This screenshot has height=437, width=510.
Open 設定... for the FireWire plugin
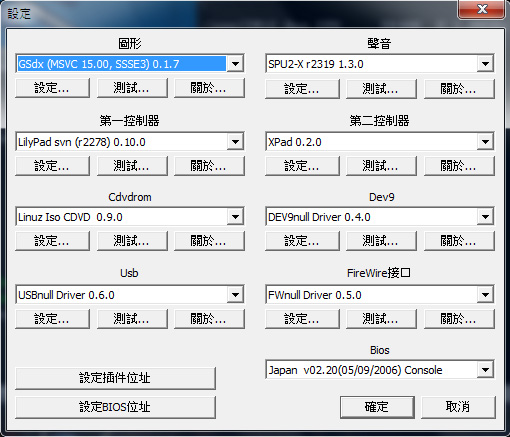tap(302, 319)
